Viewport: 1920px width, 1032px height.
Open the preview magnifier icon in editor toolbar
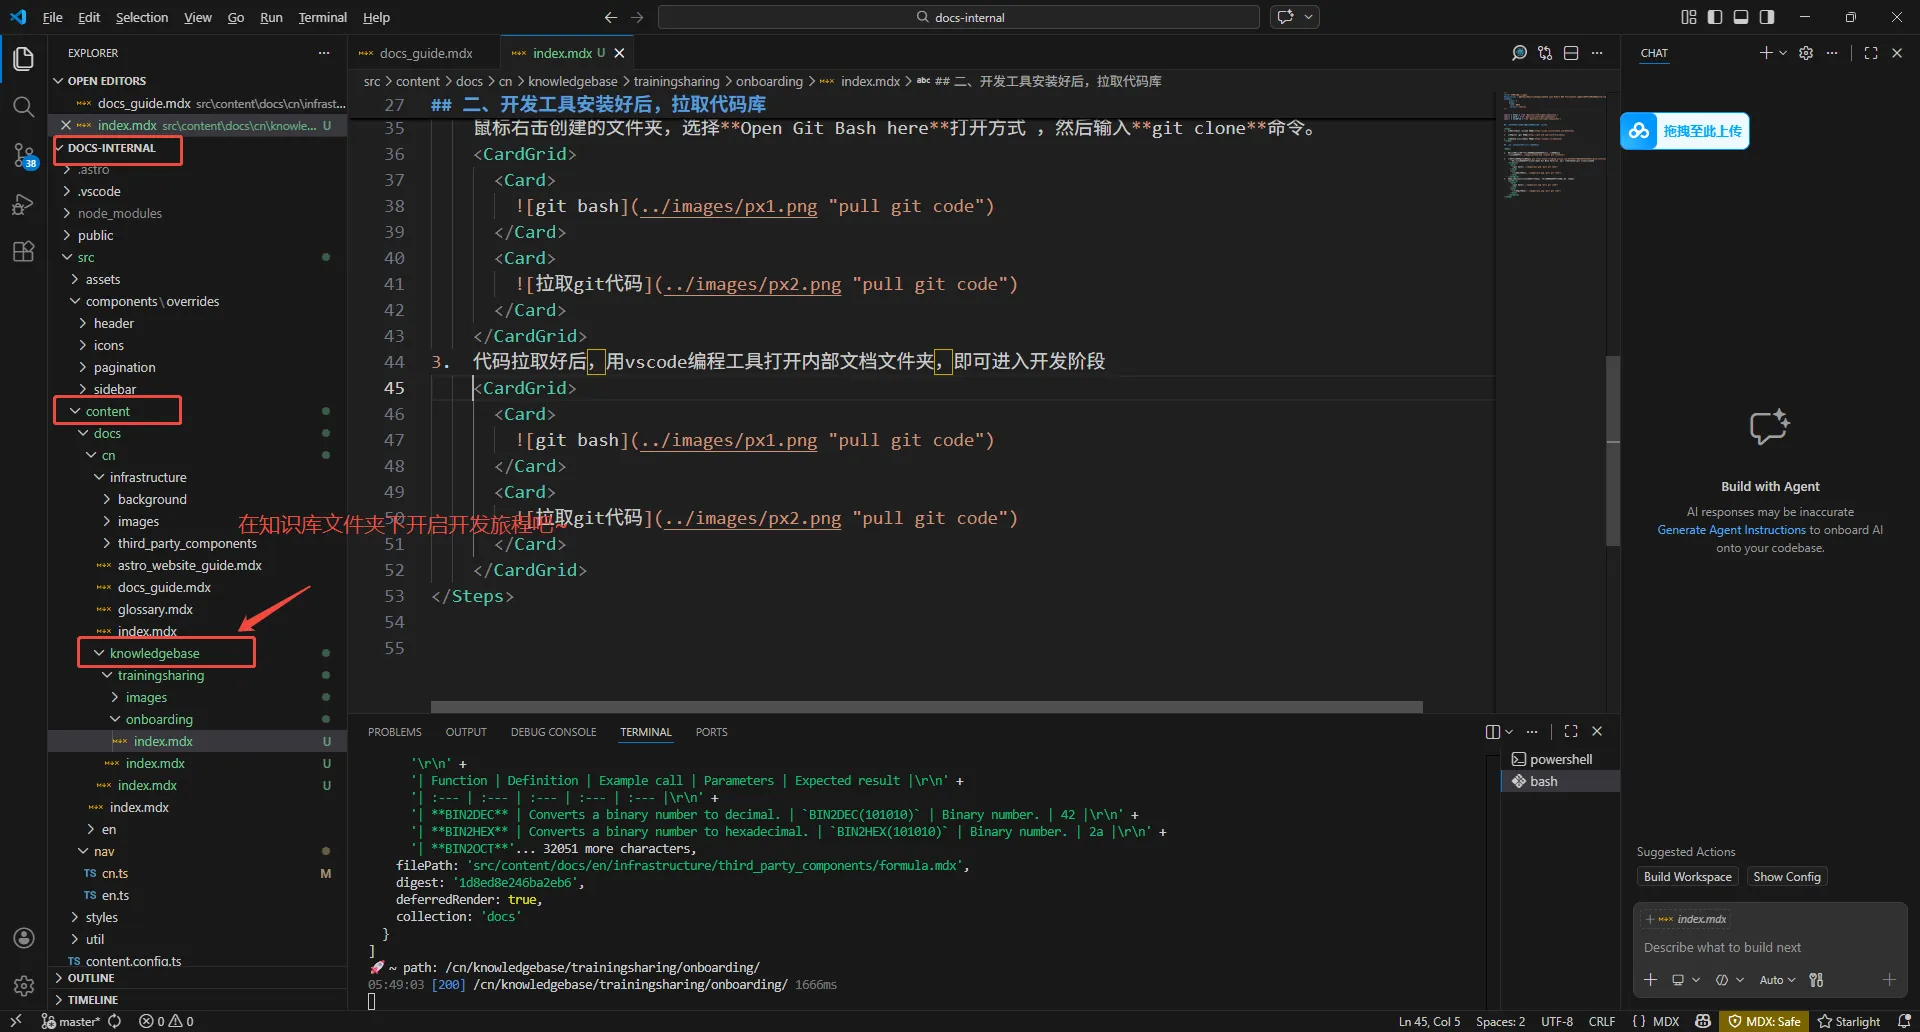coord(1519,53)
